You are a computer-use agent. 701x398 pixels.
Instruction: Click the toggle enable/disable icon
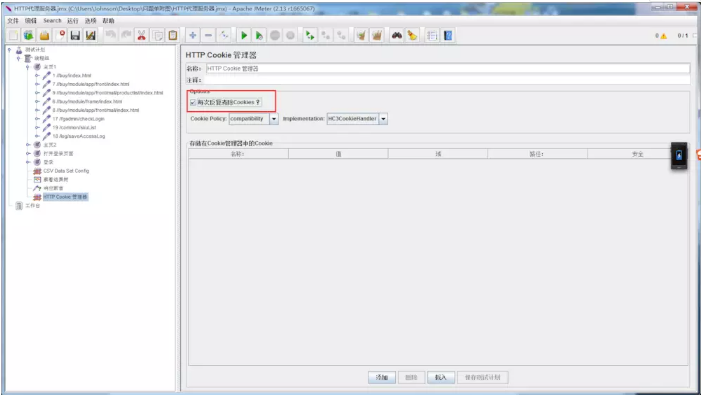[224, 35]
